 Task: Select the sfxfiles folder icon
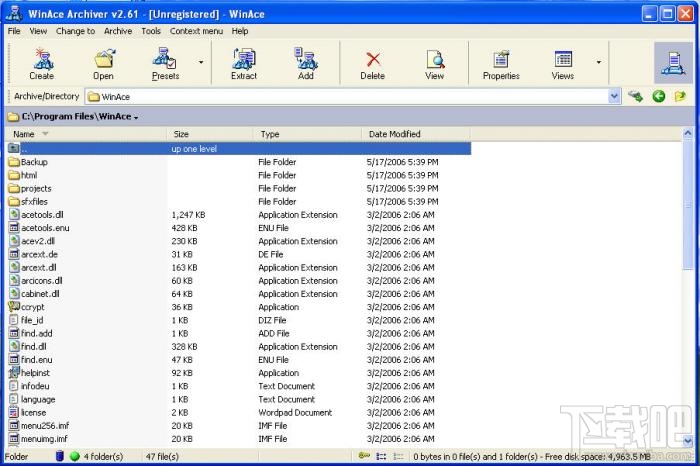tap(14, 201)
